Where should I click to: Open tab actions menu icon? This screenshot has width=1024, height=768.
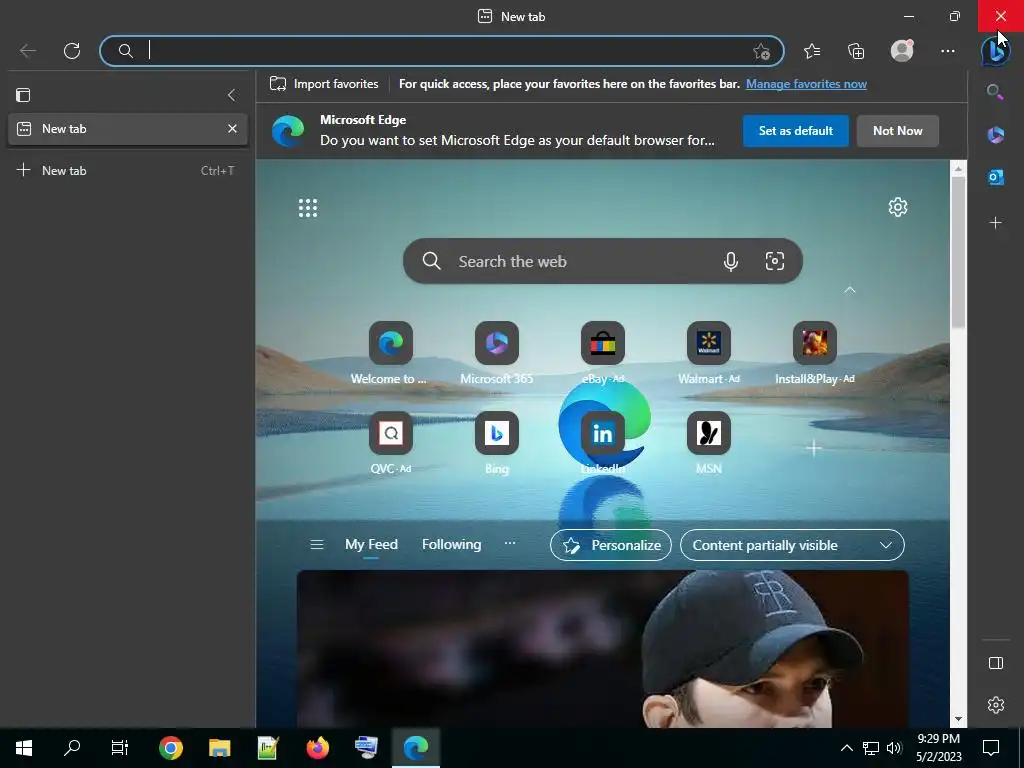click(x=23, y=95)
